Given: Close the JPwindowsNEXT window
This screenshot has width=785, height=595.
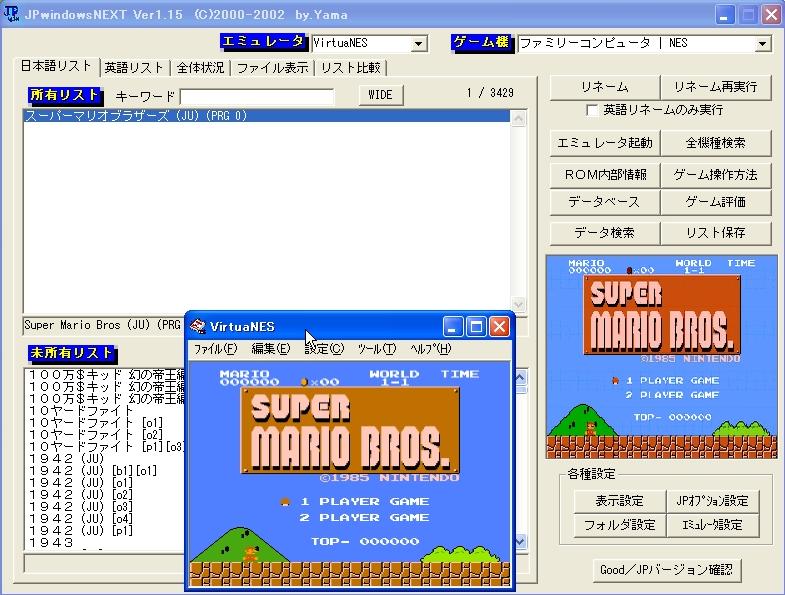Looking at the screenshot, I should click(x=771, y=15).
